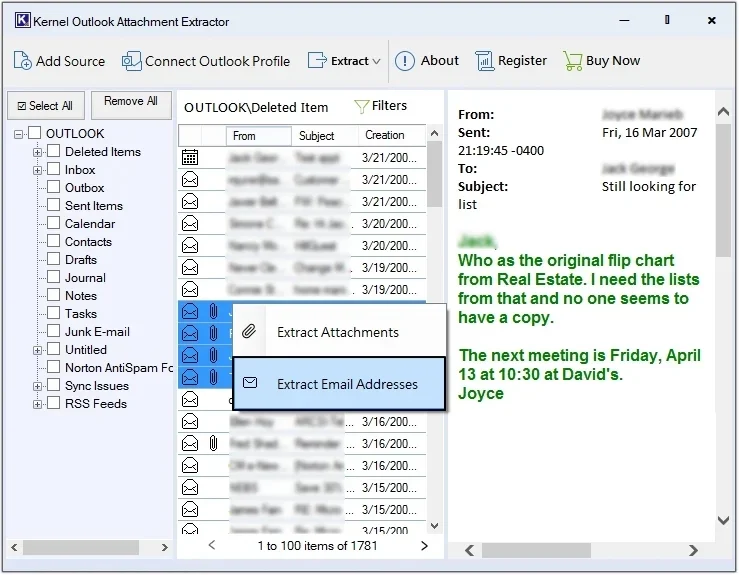739x575 pixels.
Task: Select the Journal folder label
Action: [85, 278]
